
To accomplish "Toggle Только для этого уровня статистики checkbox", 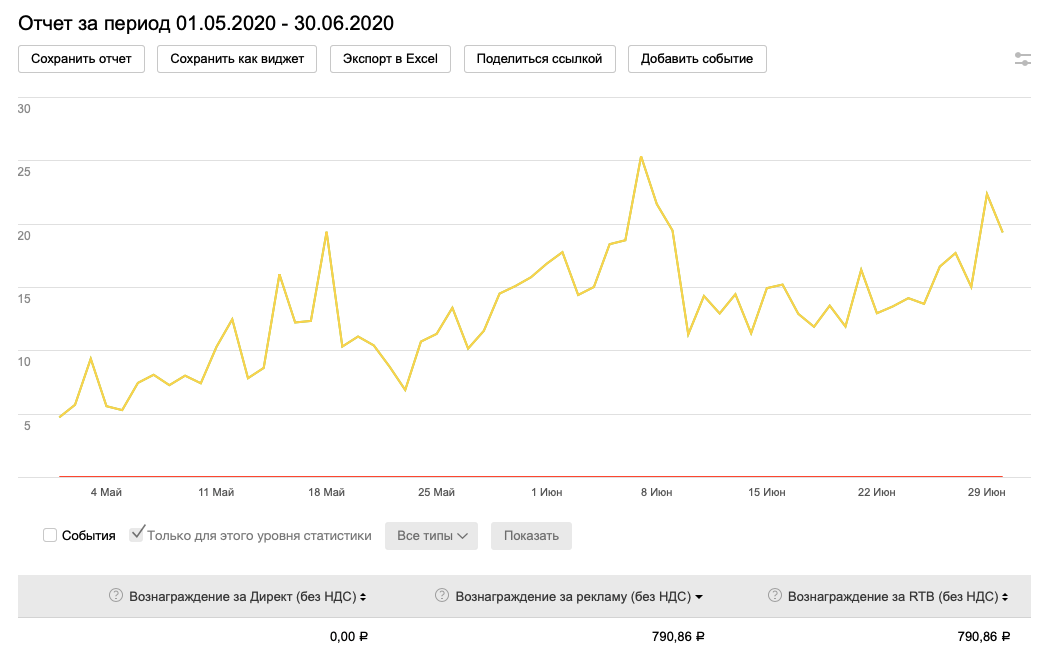I will pos(137,534).
